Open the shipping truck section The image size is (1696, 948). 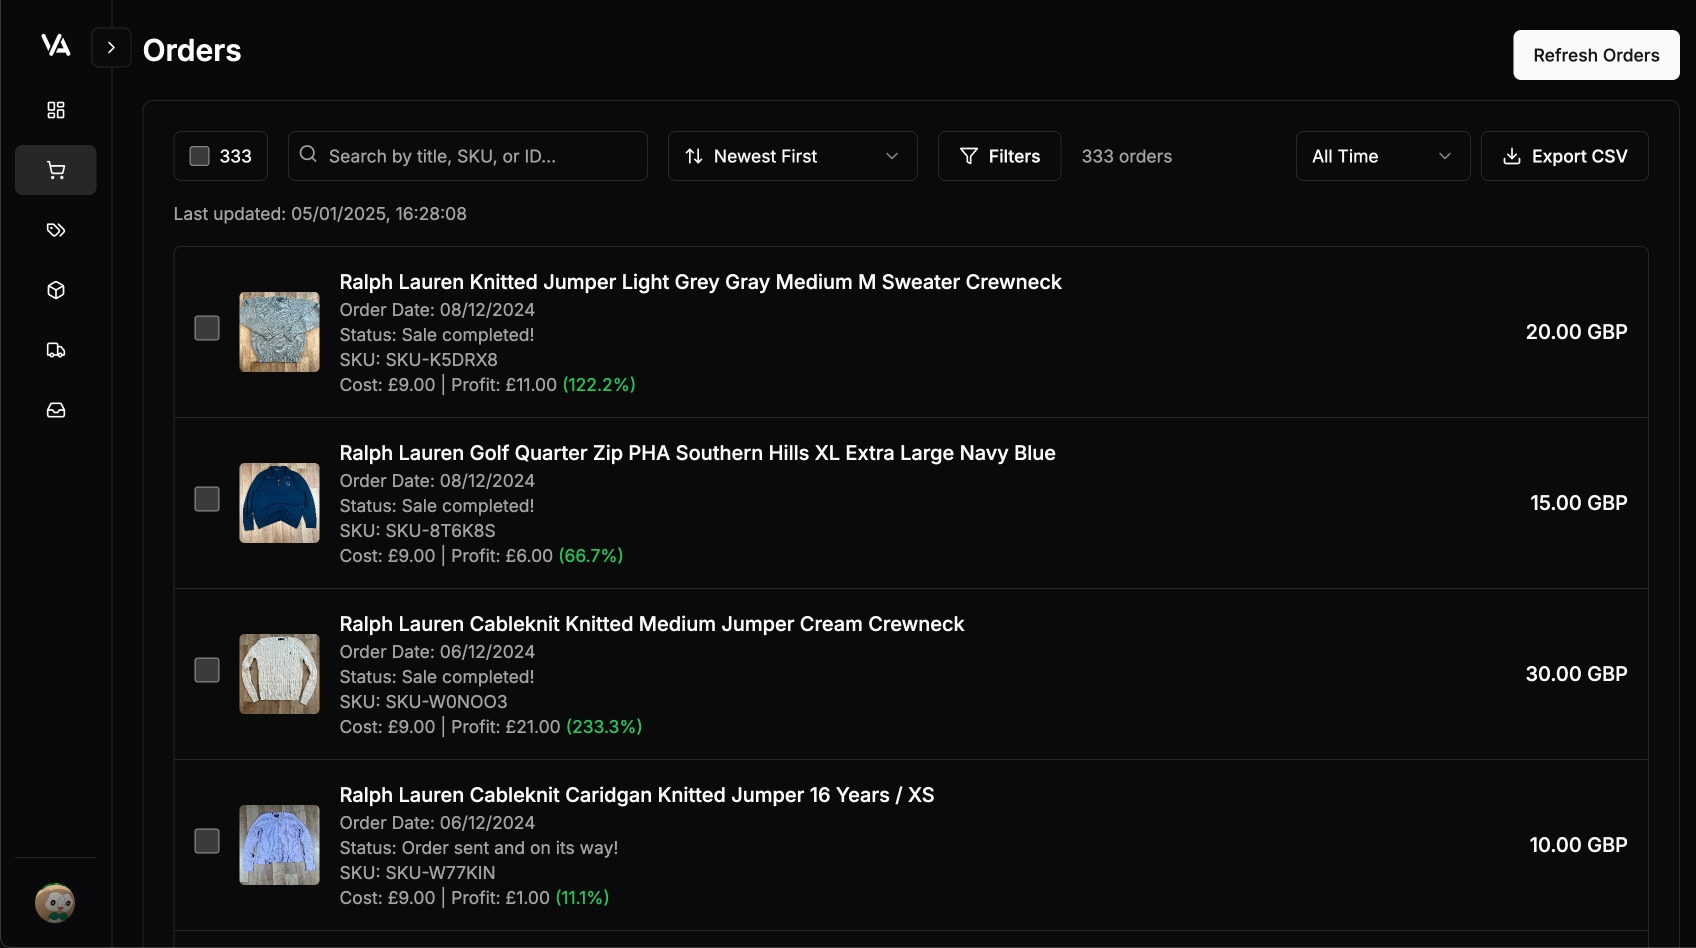(55, 350)
